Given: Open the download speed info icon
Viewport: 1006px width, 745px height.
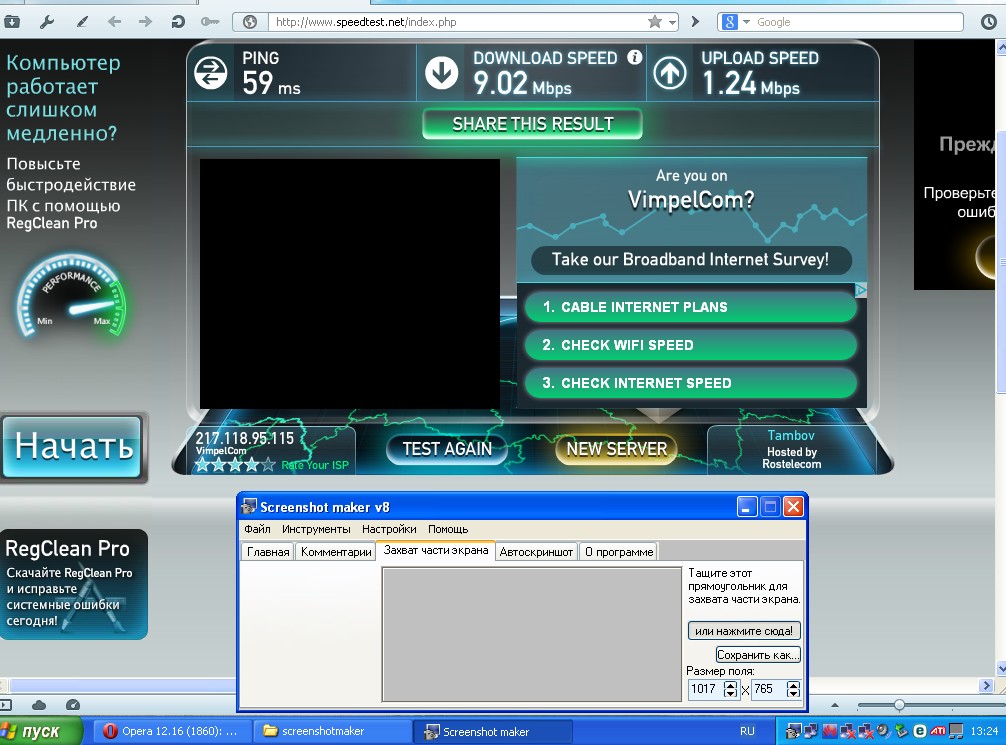Looking at the screenshot, I should (635, 57).
